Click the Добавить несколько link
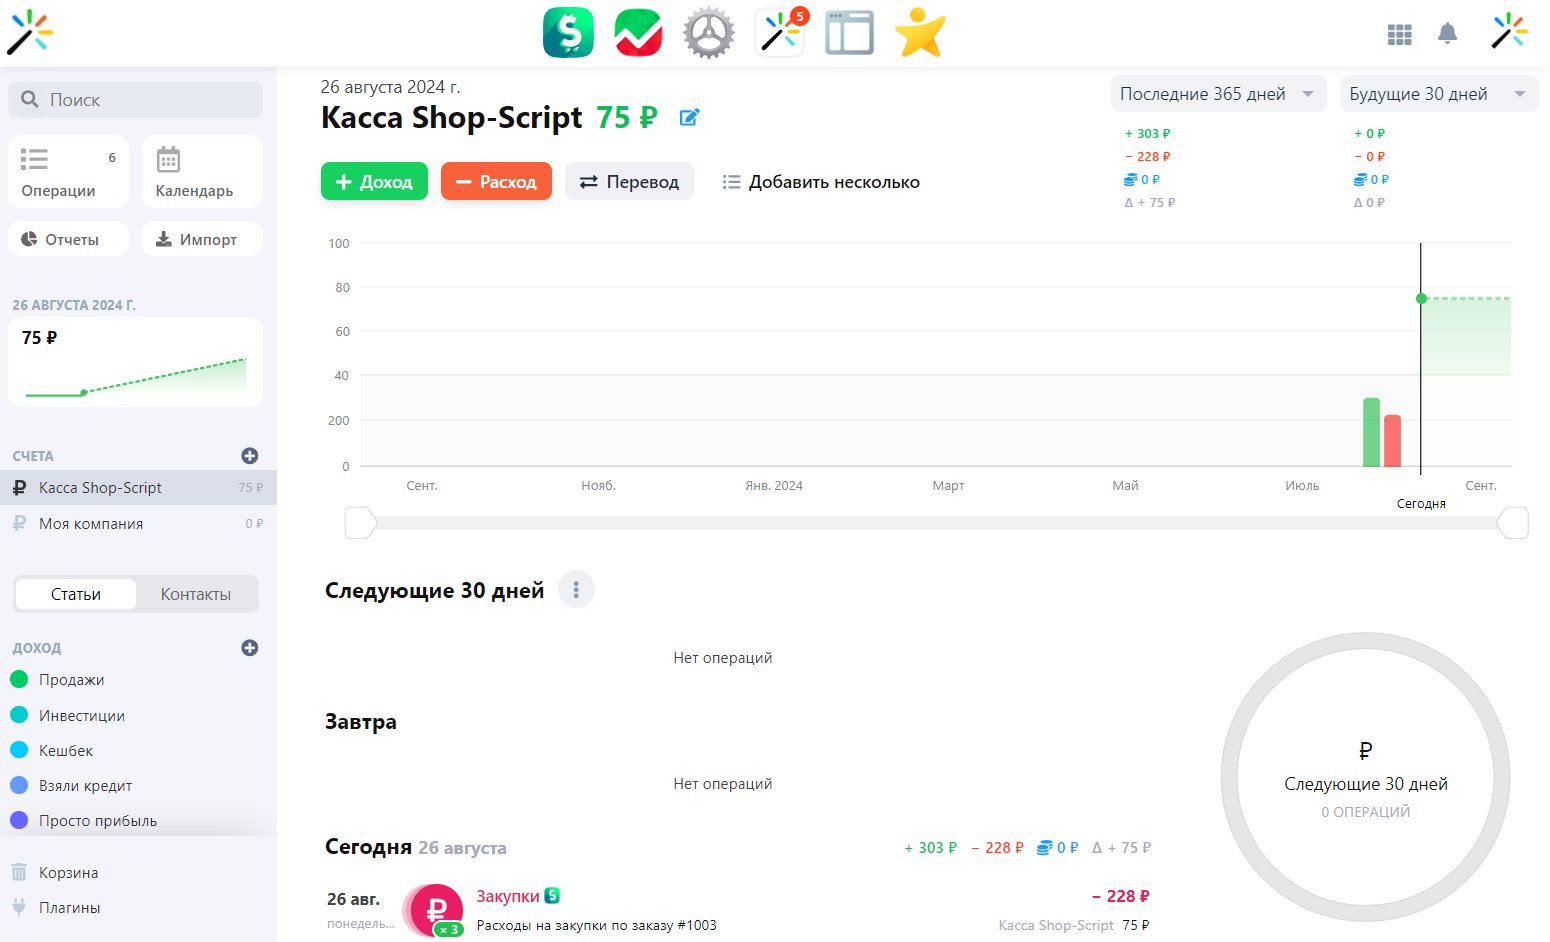Image resolution: width=1550 pixels, height=942 pixels. [820, 181]
